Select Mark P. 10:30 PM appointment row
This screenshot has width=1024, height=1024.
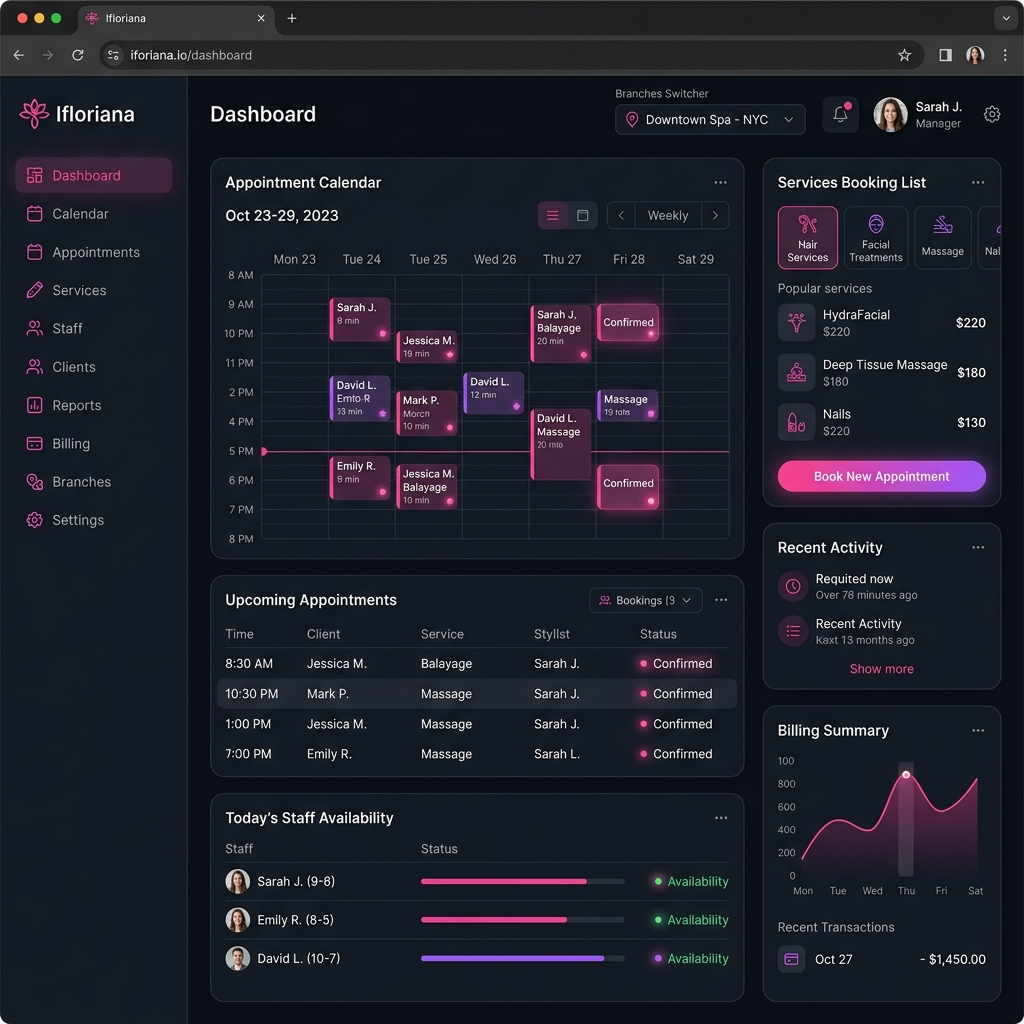[477, 694]
